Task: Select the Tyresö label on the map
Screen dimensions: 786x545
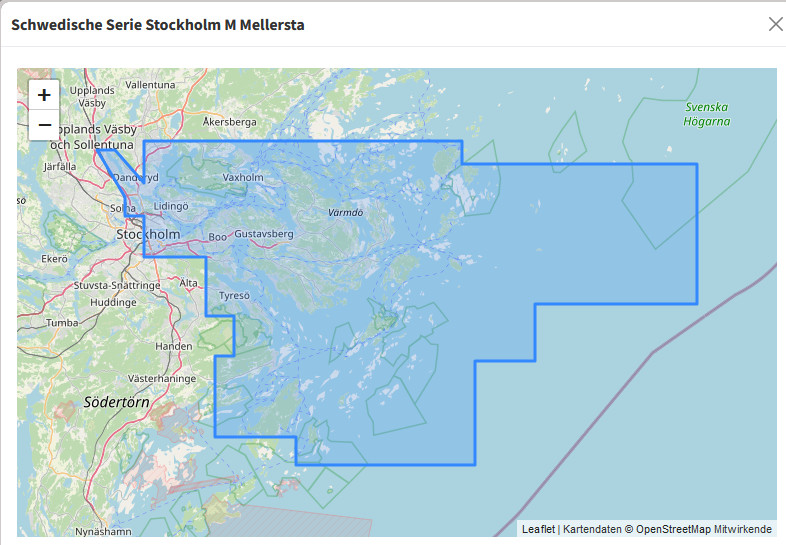Action: (x=233, y=296)
